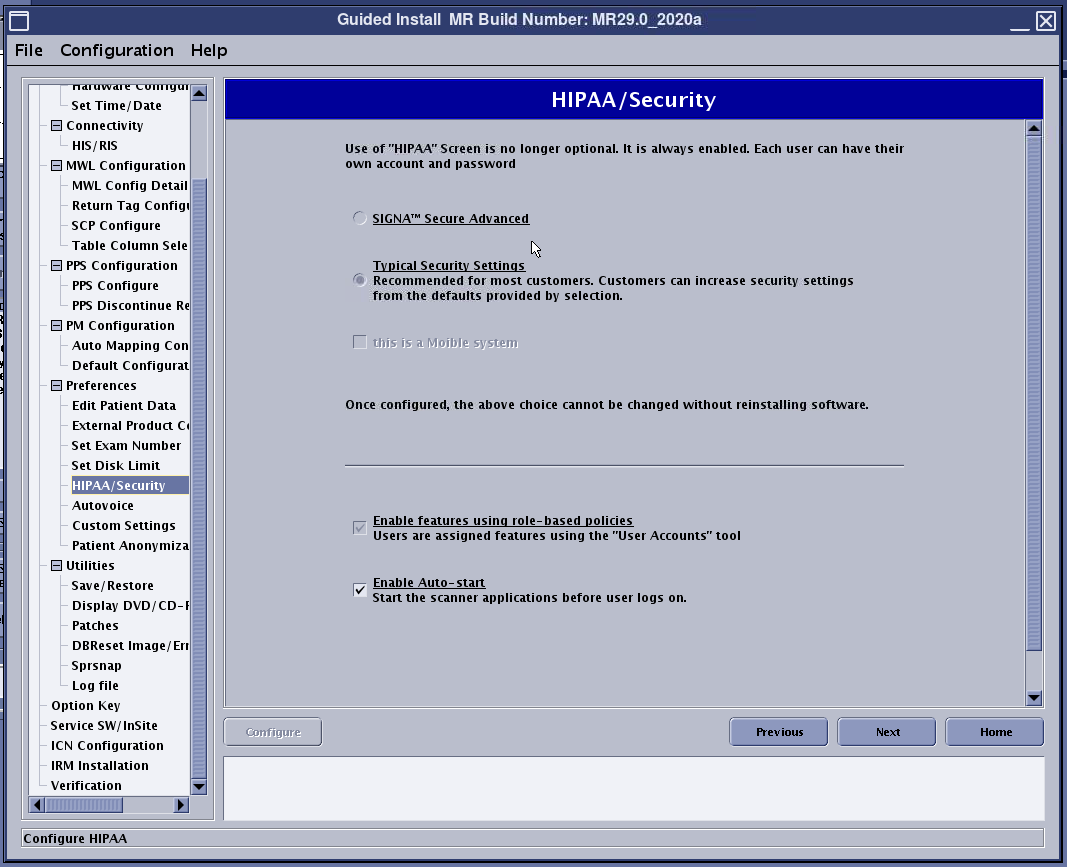This screenshot has height=867, width=1067.
Task: Open the window menu icon in title bar
Action: (19, 20)
